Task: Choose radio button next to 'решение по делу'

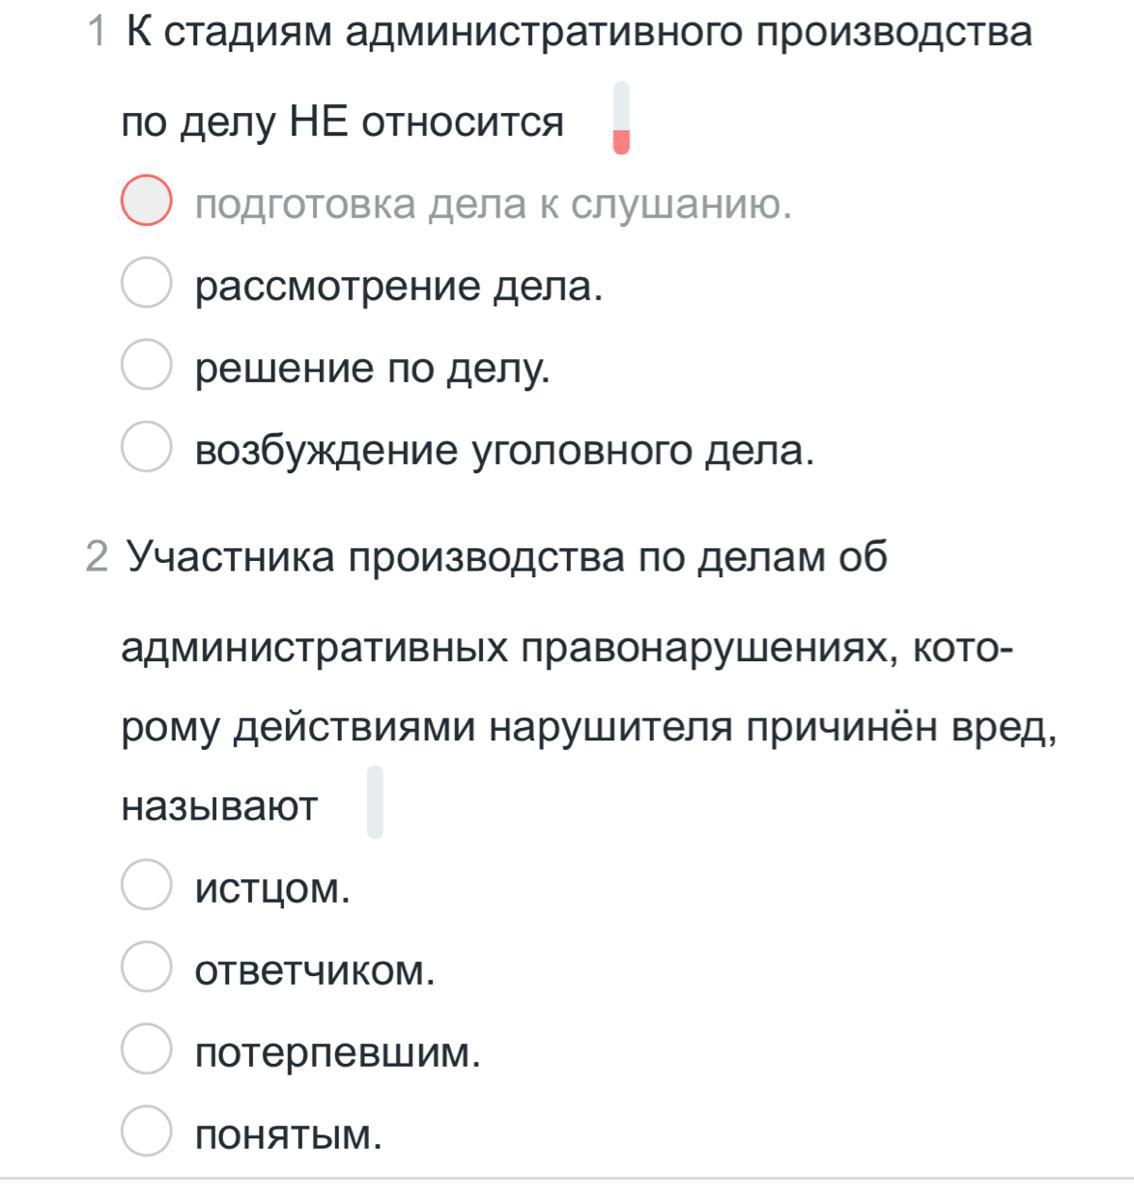Action: pos(146,366)
